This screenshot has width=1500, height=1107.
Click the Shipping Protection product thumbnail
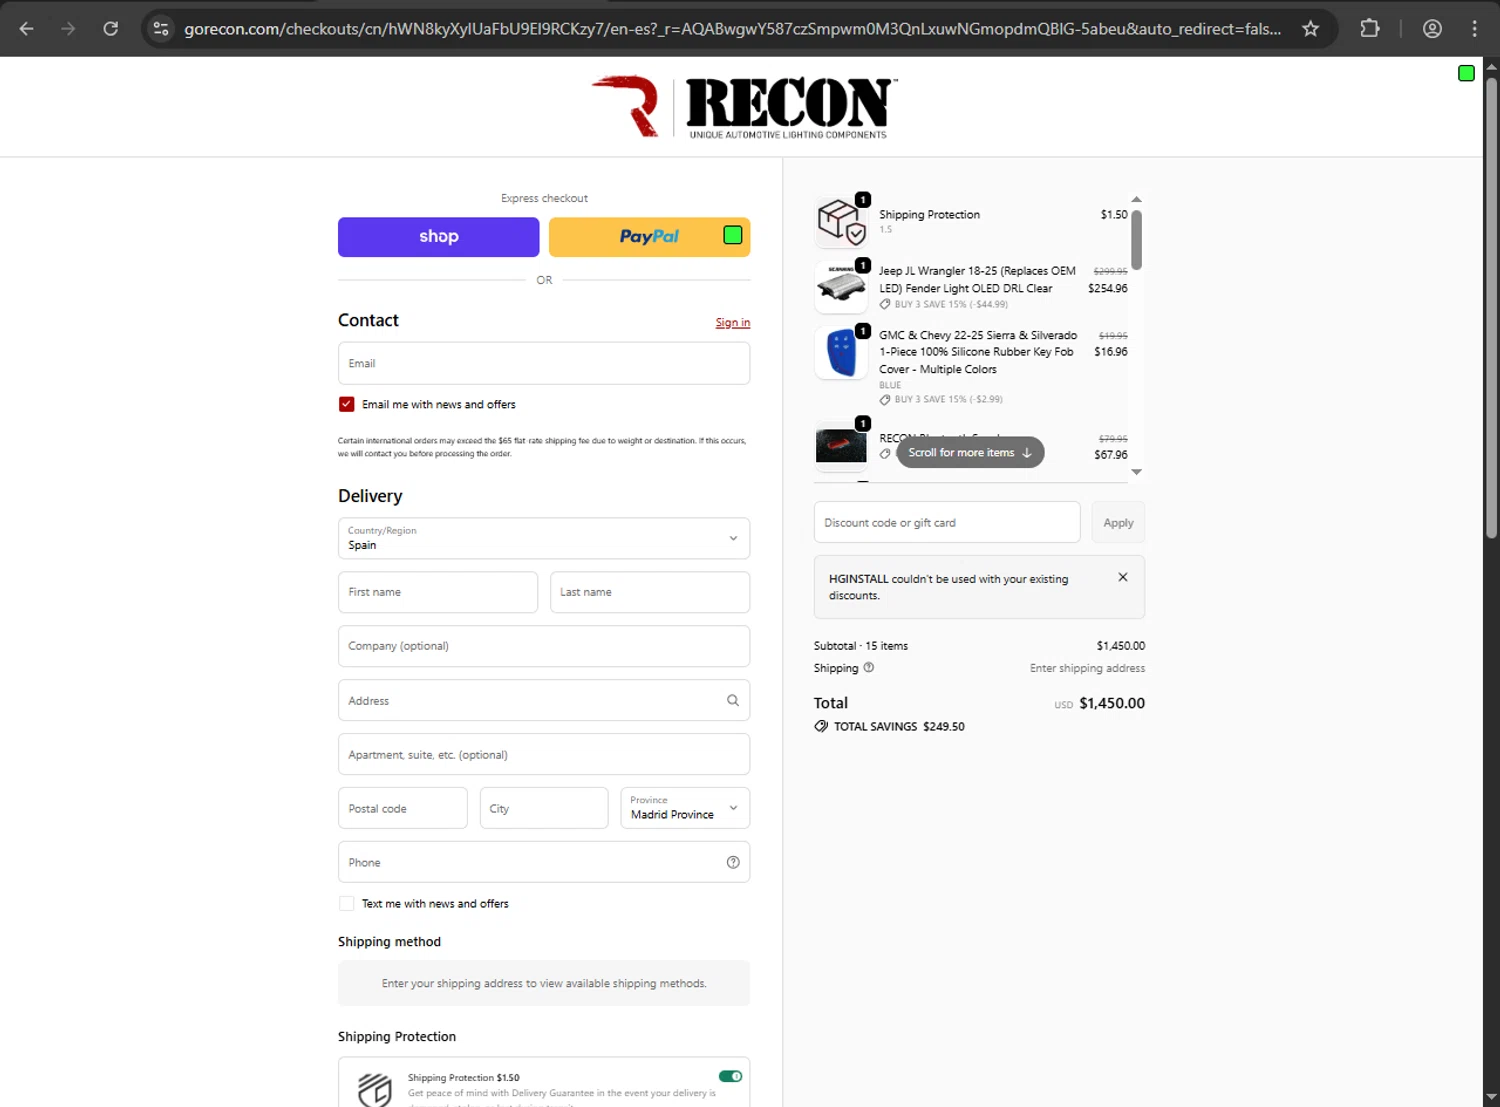pyautogui.click(x=841, y=221)
